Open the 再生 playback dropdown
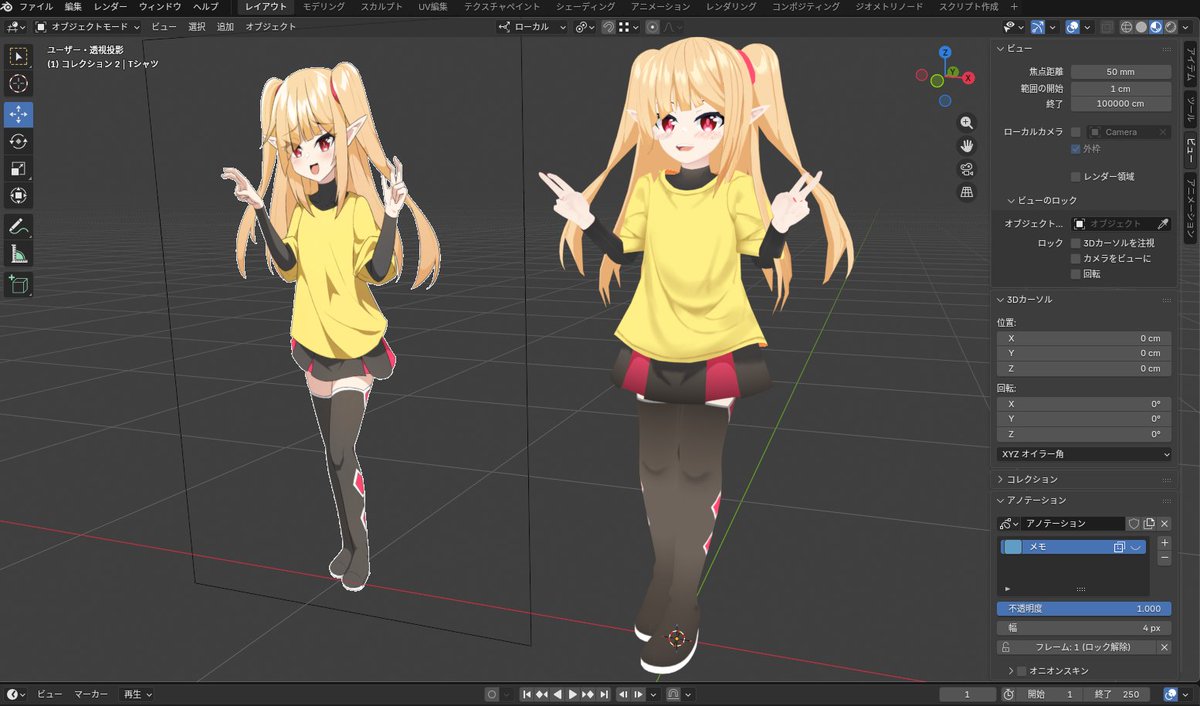 point(136,694)
